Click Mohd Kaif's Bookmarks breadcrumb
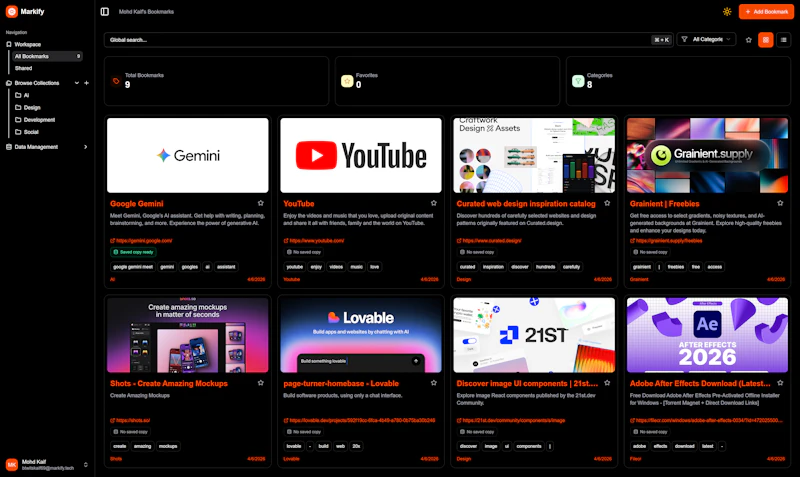The height and width of the screenshot is (477, 800). [146, 11]
